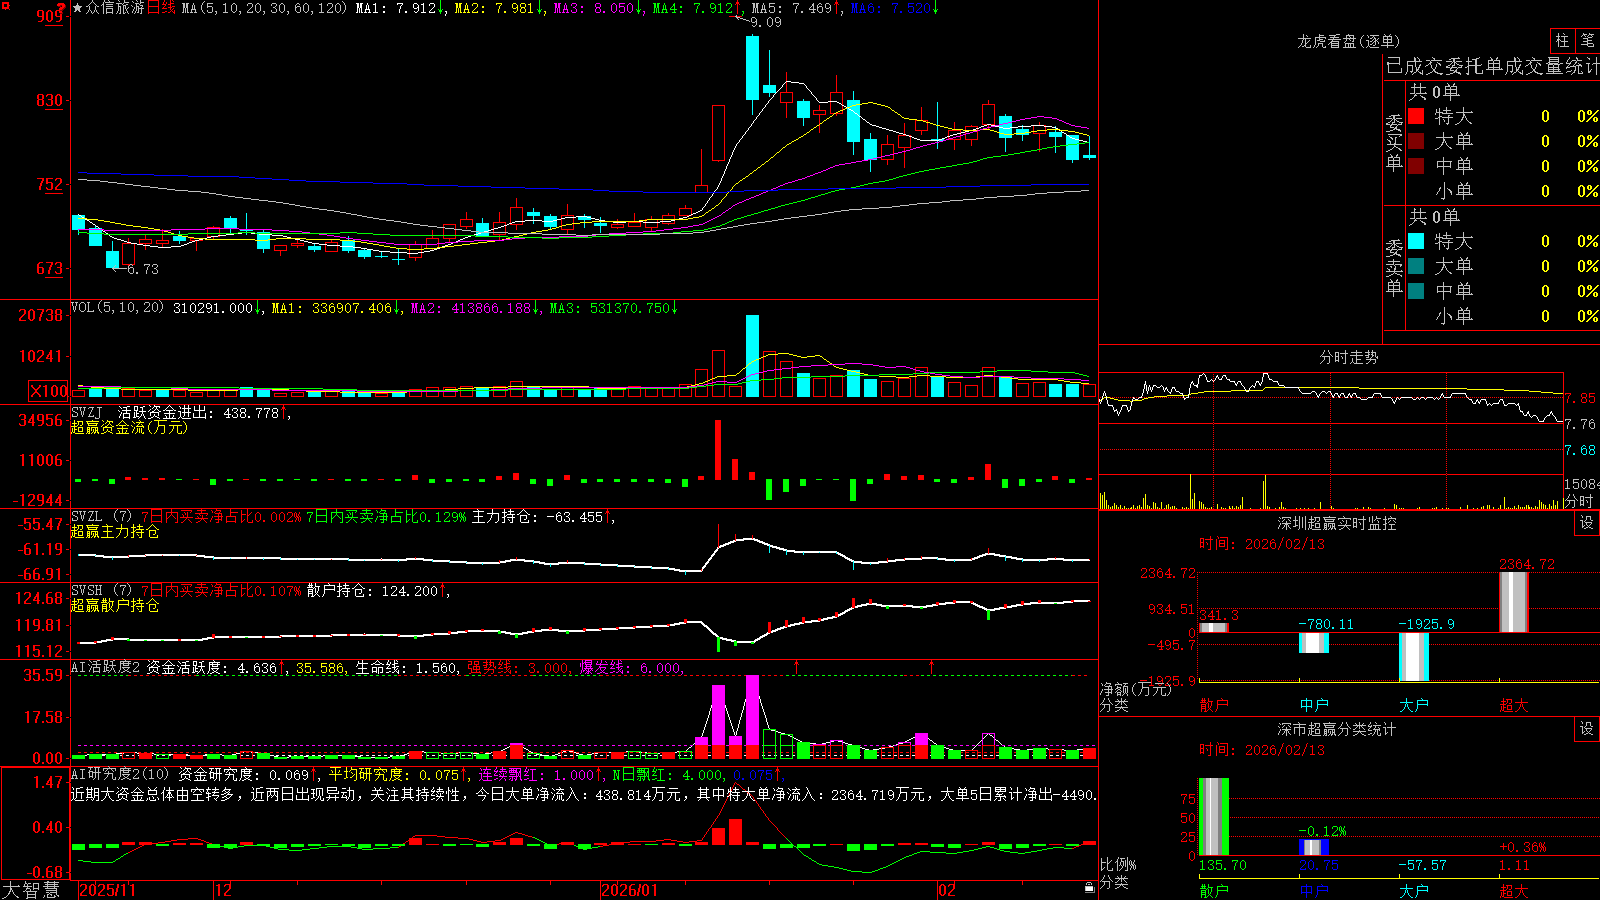1600x900 pixels.
Task: Open VOL(5,10,20) indicator parameters
Action: click(x=117, y=308)
